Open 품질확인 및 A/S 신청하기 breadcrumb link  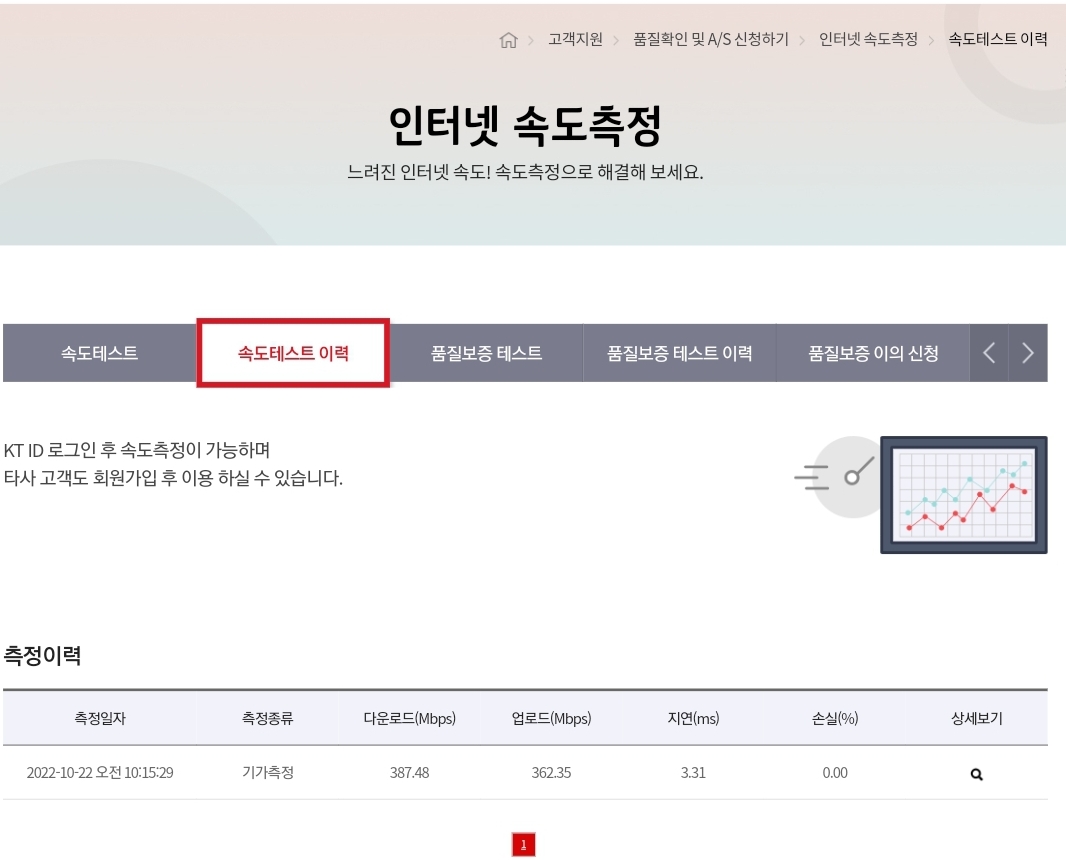(x=710, y=39)
